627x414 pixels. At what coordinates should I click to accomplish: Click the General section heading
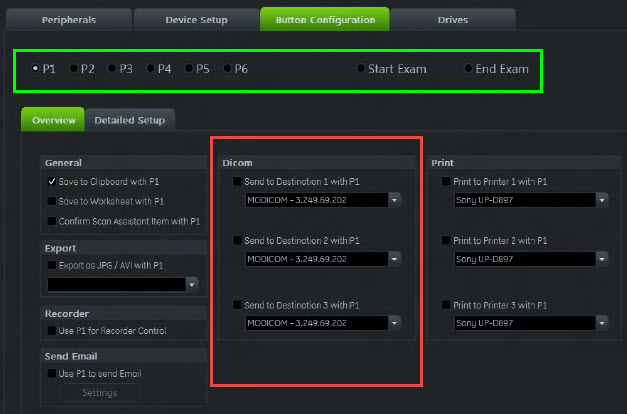tap(63, 163)
